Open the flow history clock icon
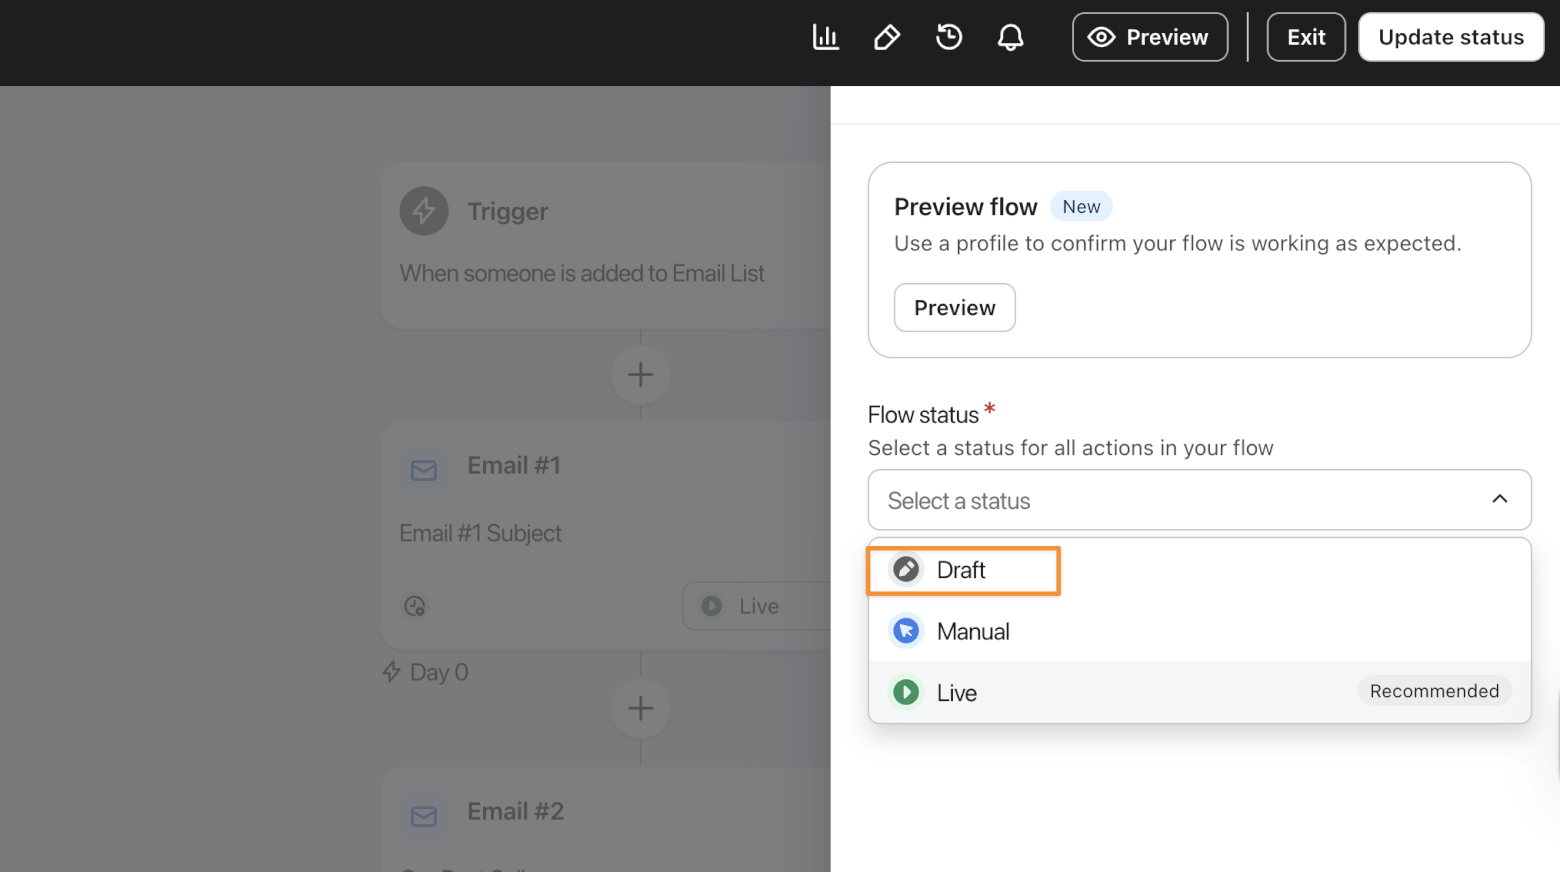The width and height of the screenshot is (1560, 872). (x=949, y=38)
